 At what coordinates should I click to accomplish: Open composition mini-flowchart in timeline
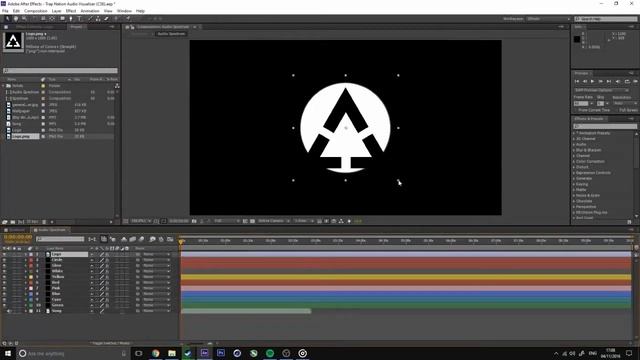click(x=92, y=239)
